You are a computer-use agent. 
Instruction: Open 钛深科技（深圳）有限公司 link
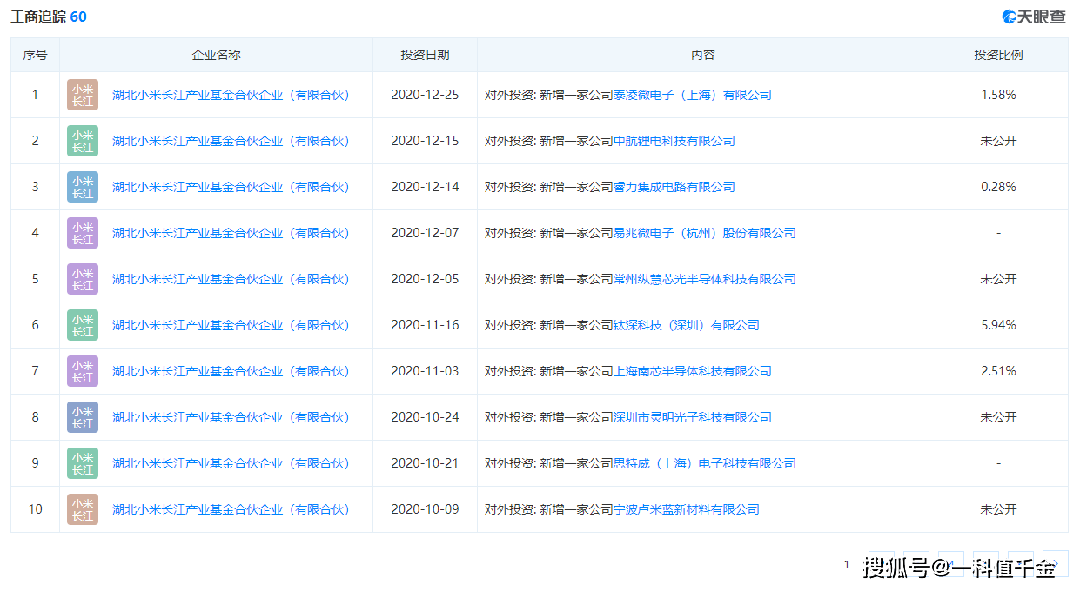click(686, 325)
